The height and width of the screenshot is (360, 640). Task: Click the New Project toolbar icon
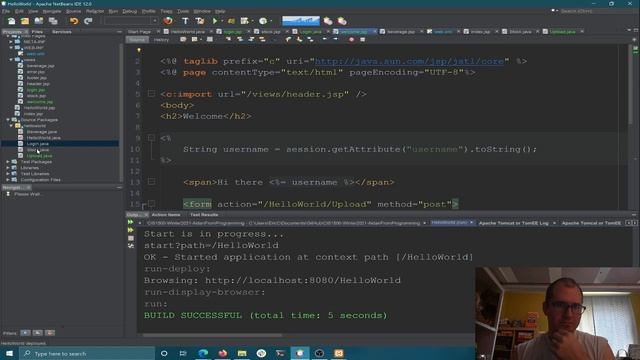click(x=25, y=21)
